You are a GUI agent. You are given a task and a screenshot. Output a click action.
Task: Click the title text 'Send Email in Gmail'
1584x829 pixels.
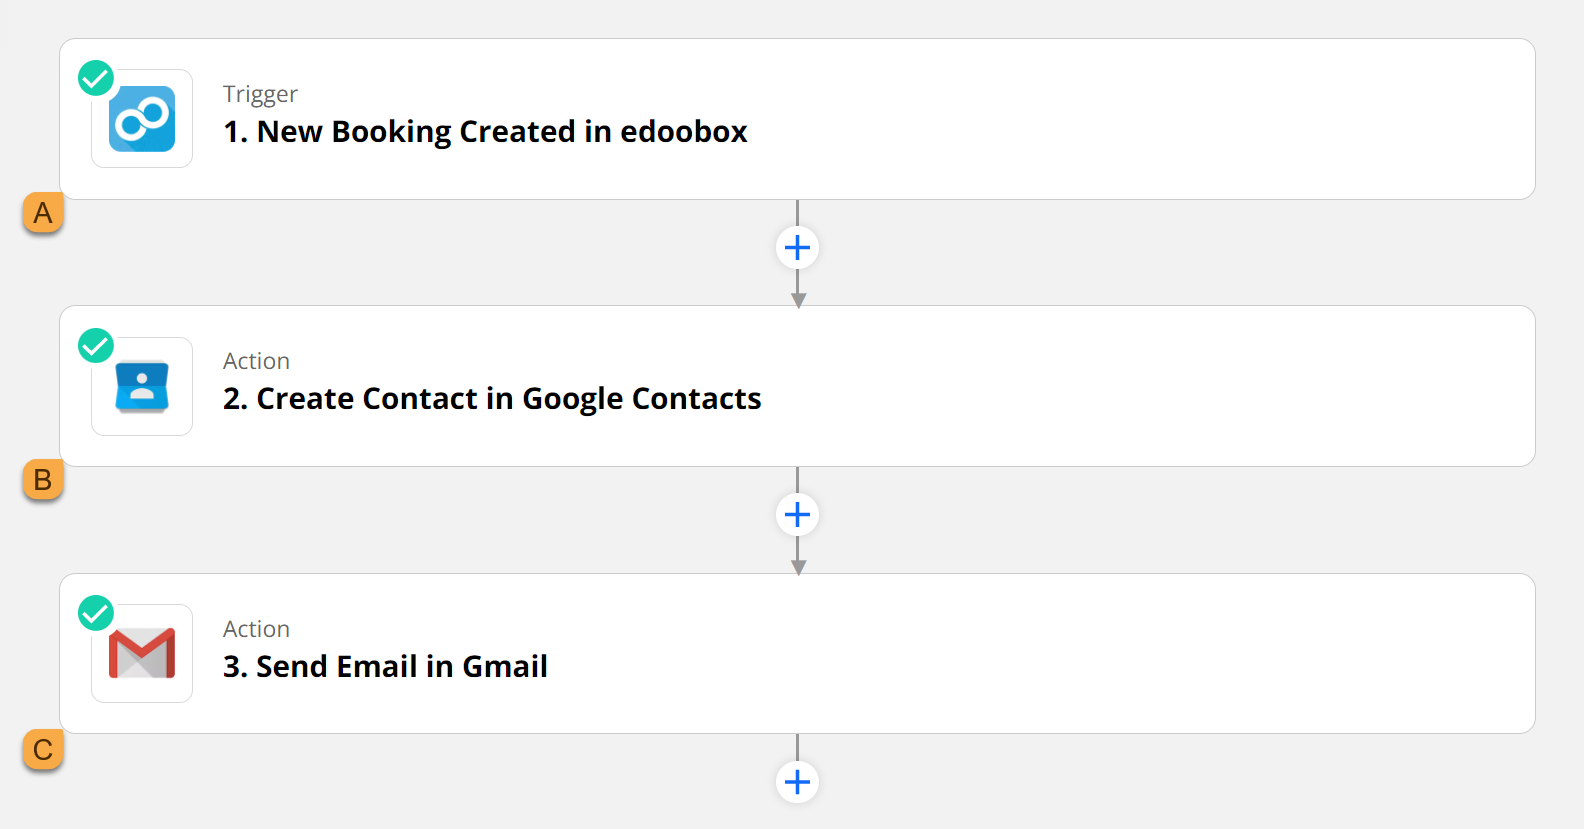[x=385, y=666]
